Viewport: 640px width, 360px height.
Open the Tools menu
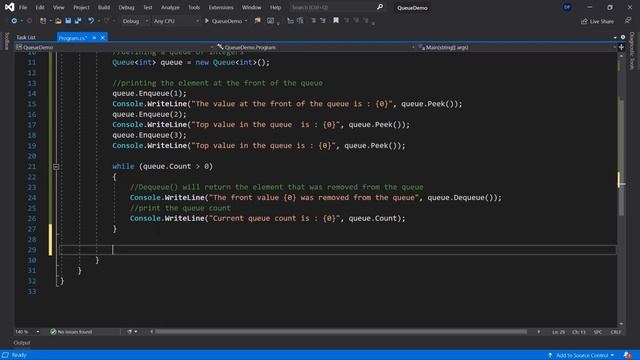194,7
